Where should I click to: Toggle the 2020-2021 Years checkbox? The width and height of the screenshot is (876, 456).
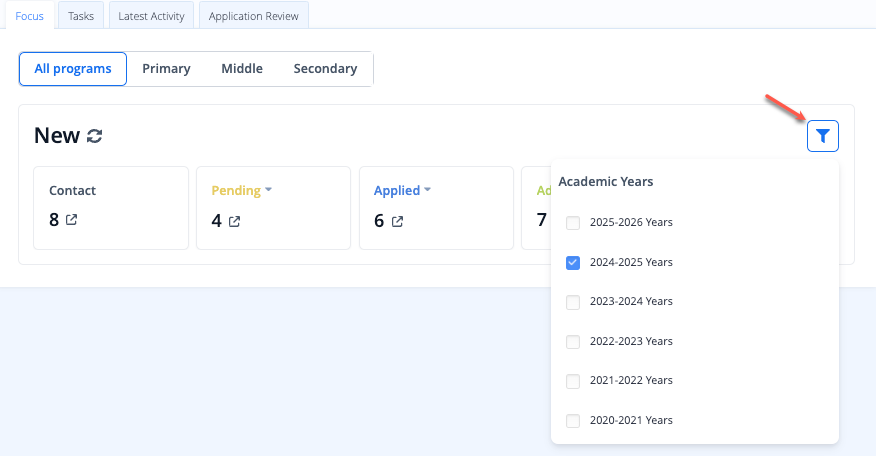[x=573, y=421]
